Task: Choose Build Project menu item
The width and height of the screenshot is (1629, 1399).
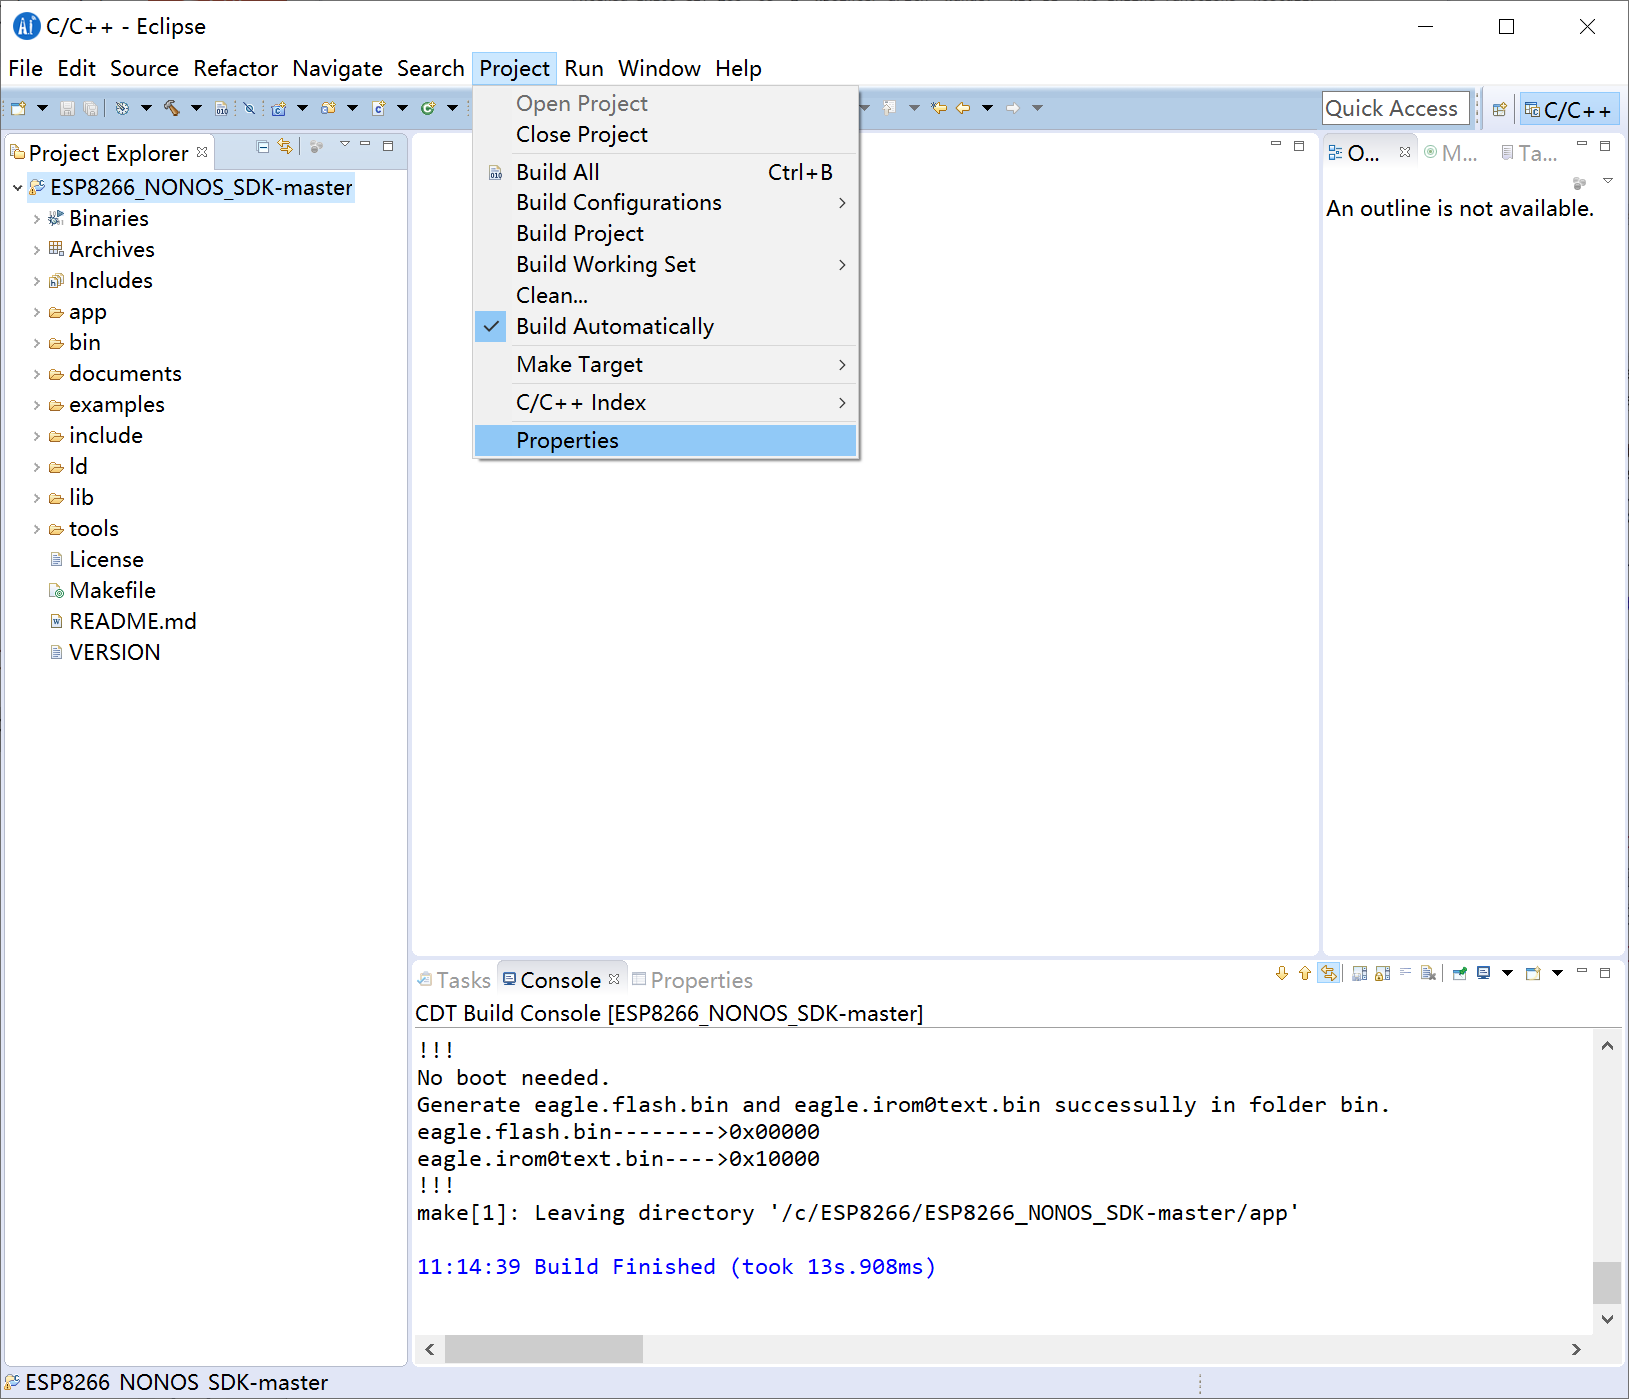Action: point(666,233)
